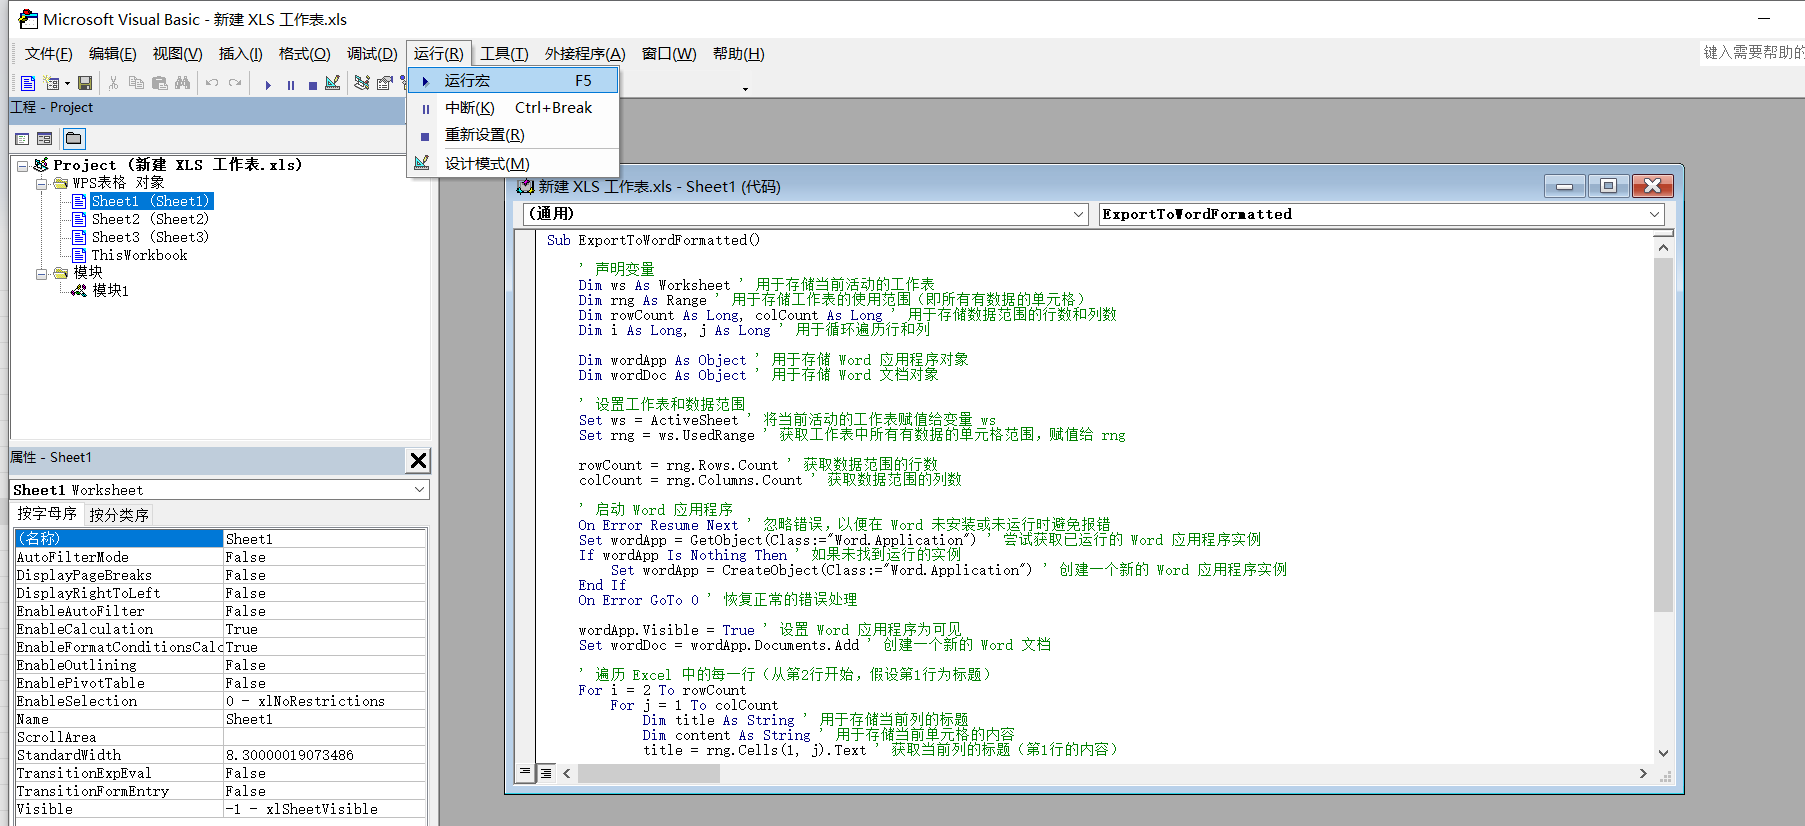Click the Visible property value xlSheetVisible

pyautogui.click(x=324, y=809)
